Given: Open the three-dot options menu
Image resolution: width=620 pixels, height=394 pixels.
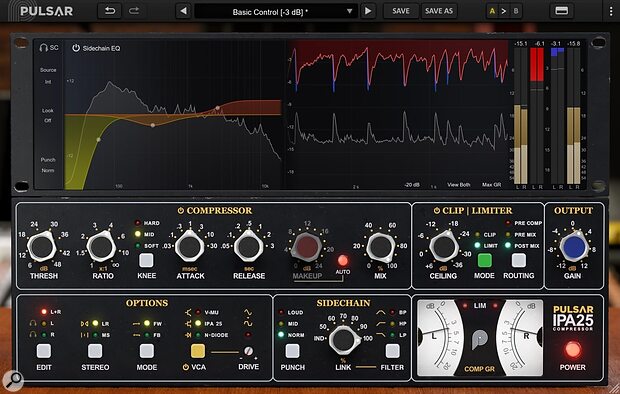Looking at the screenshot, I should tap(611, 11).
